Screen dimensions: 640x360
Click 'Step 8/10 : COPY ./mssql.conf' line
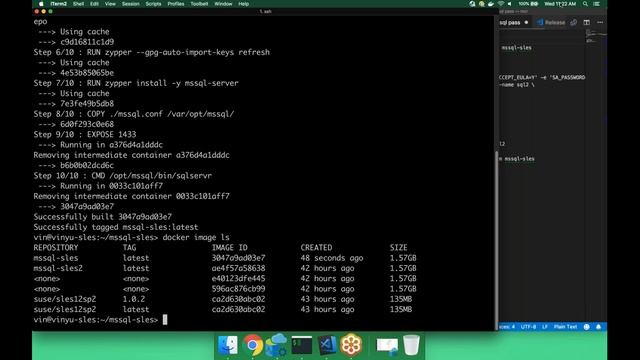[x=134, y=114]
